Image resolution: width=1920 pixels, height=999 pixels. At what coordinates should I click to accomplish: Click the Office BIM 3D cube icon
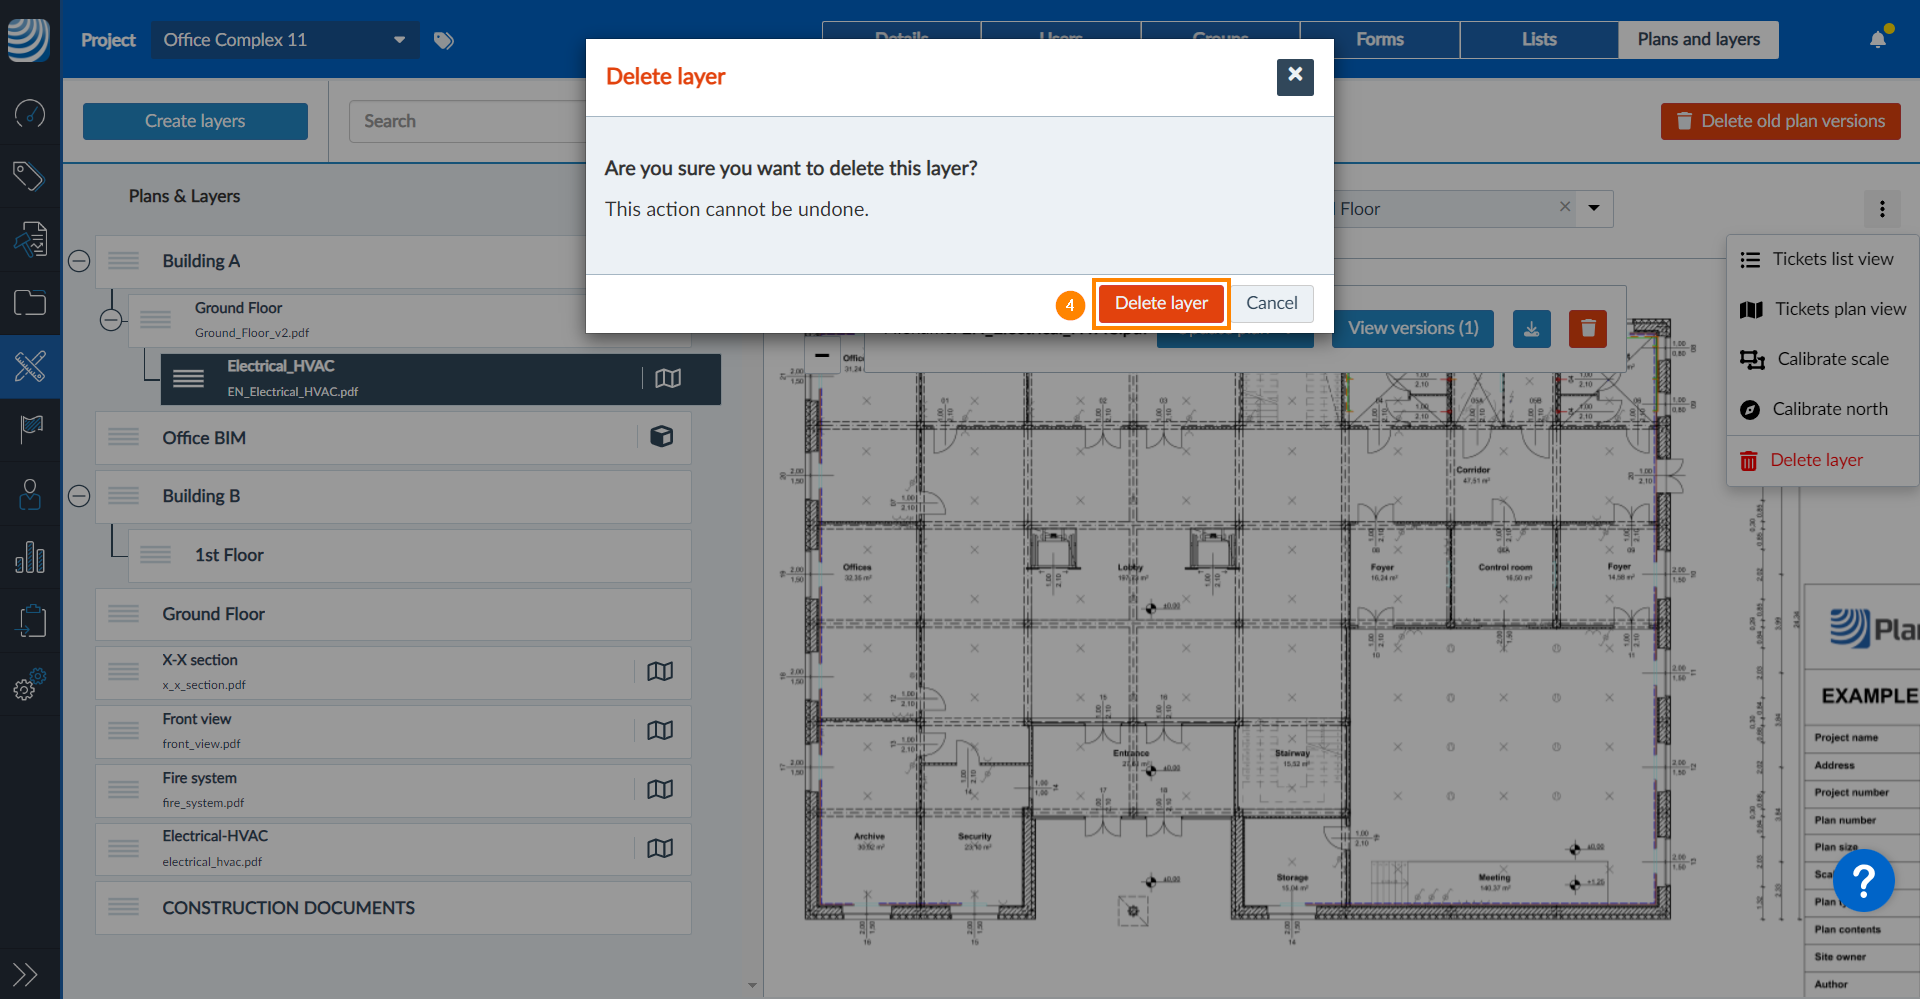point(661,437)
